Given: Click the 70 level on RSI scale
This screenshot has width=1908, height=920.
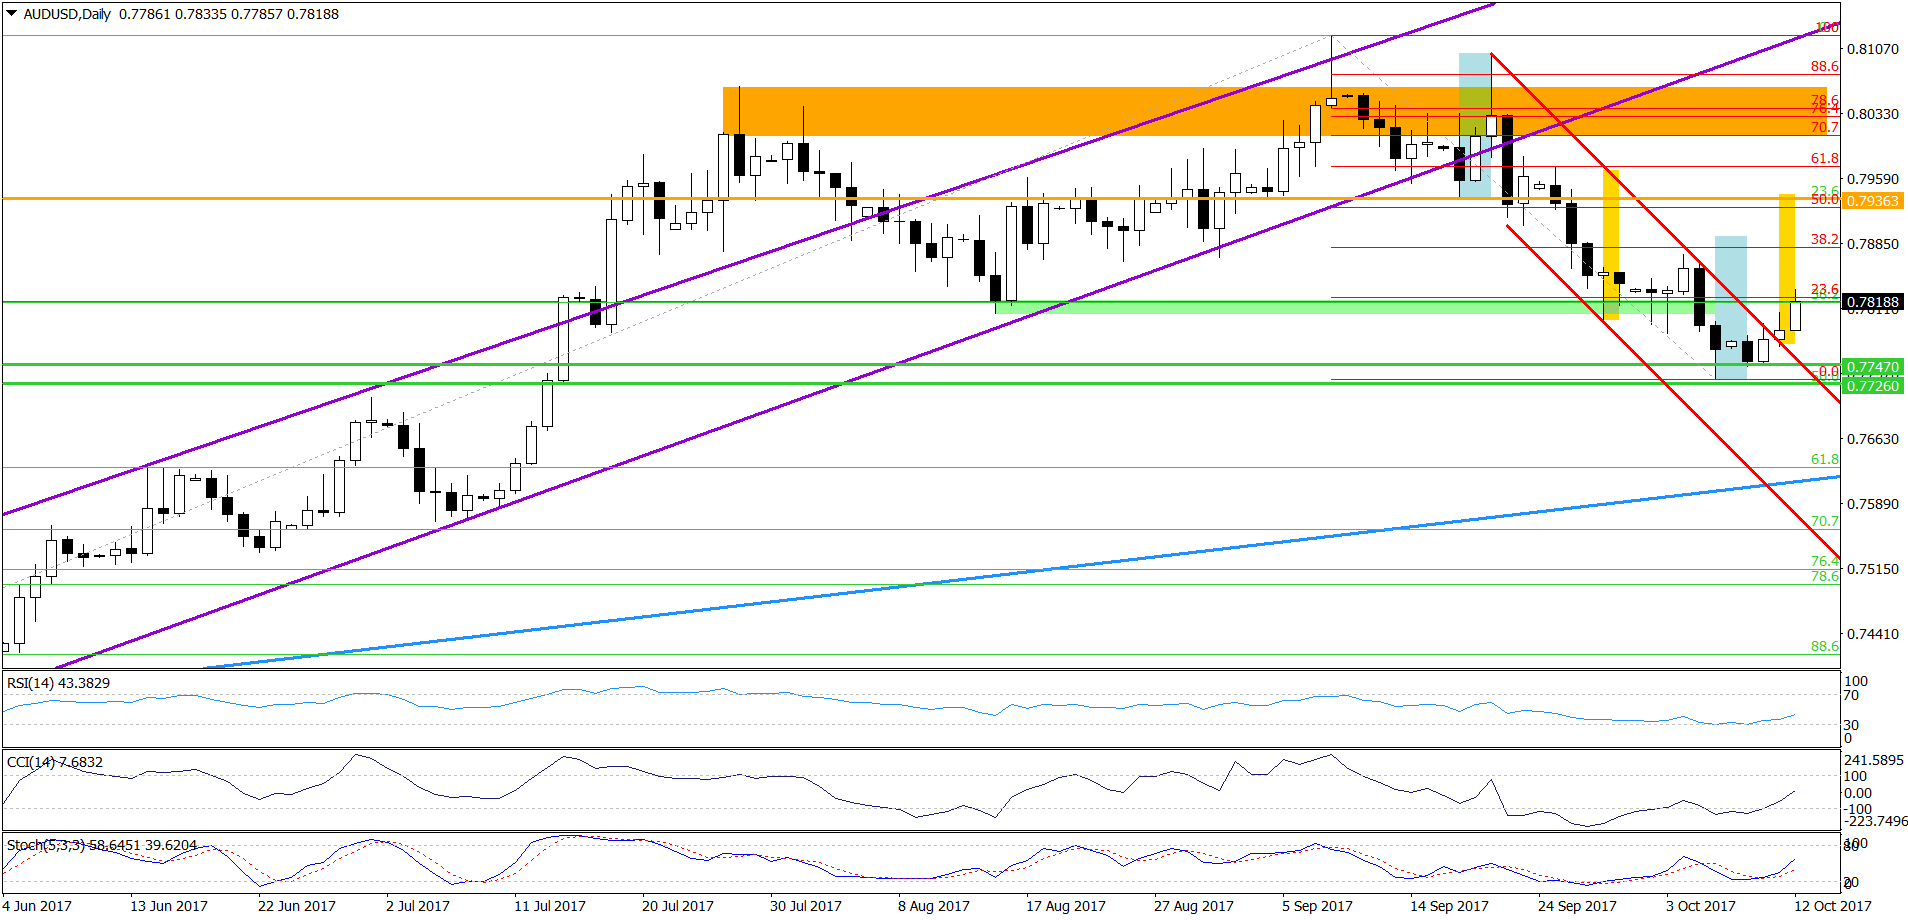Looking at the screenshot, I should (1852, 696).
